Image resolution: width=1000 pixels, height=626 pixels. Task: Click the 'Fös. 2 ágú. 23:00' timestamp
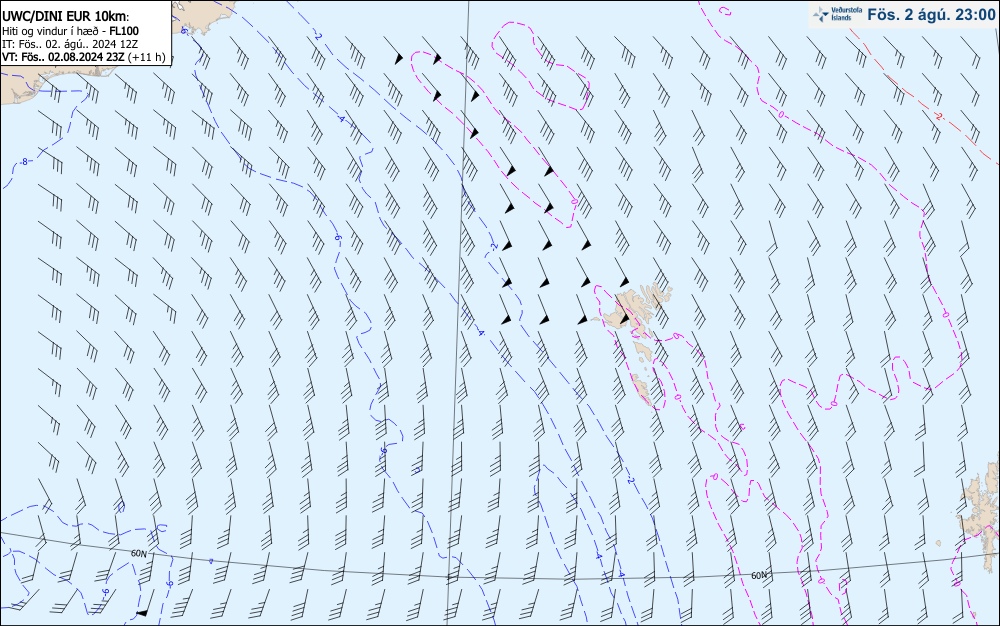click(x=931, y=14)
